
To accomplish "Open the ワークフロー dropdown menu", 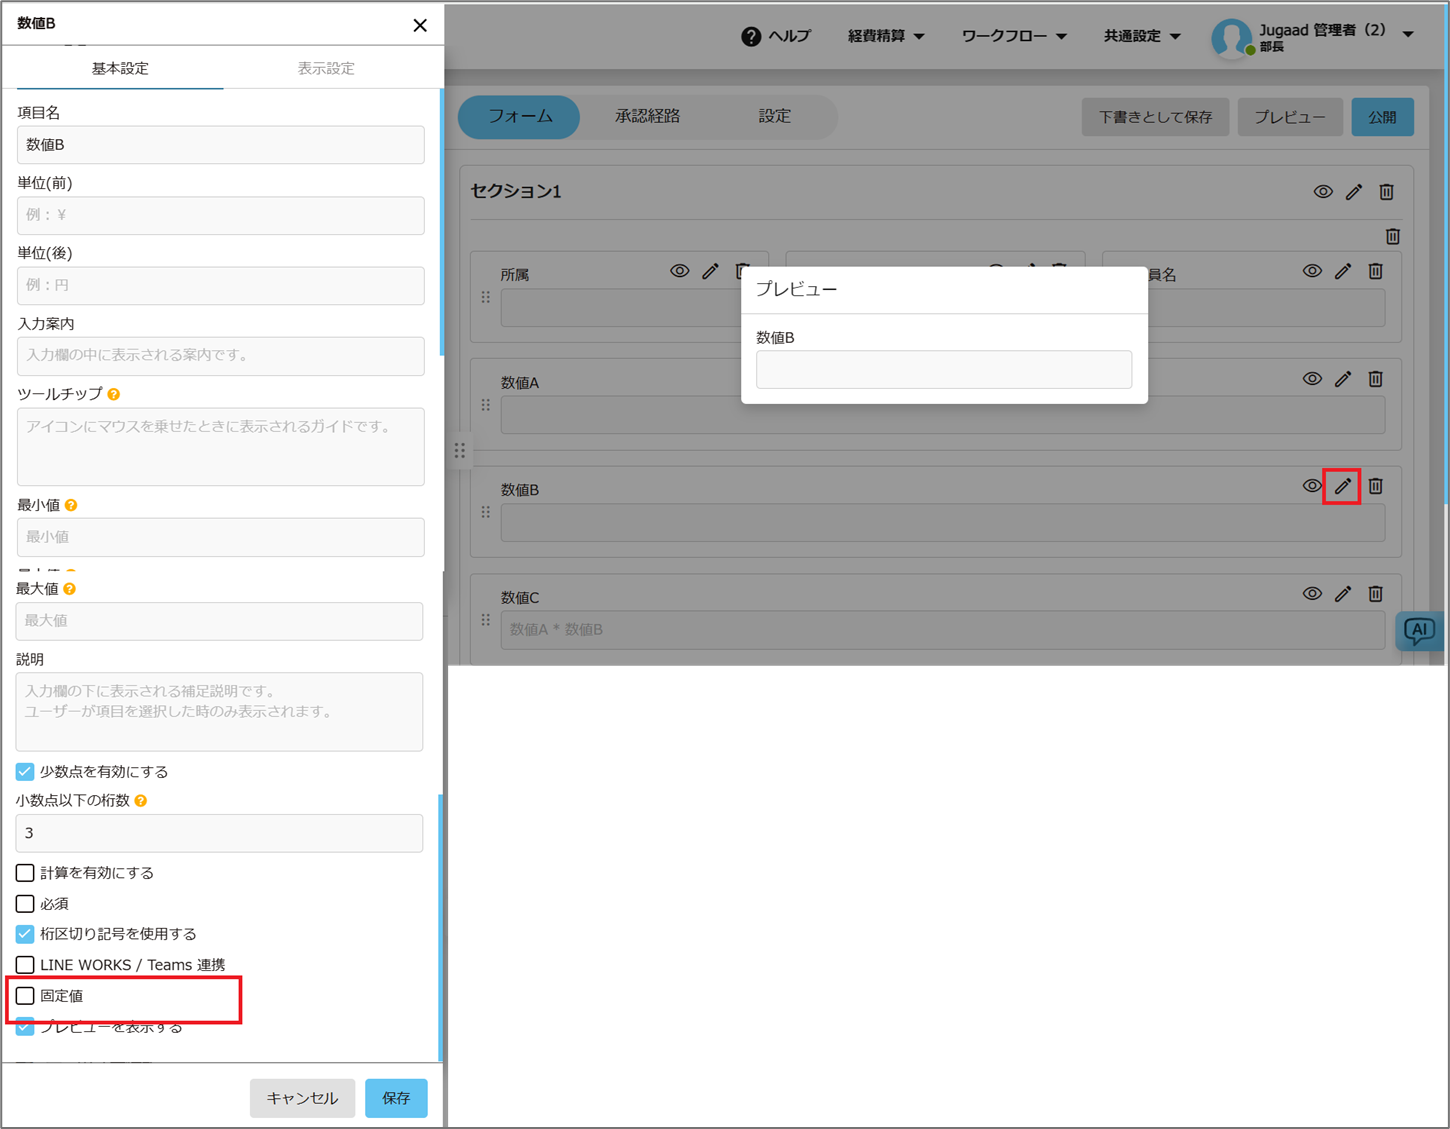I will [x=1013, y=36].
